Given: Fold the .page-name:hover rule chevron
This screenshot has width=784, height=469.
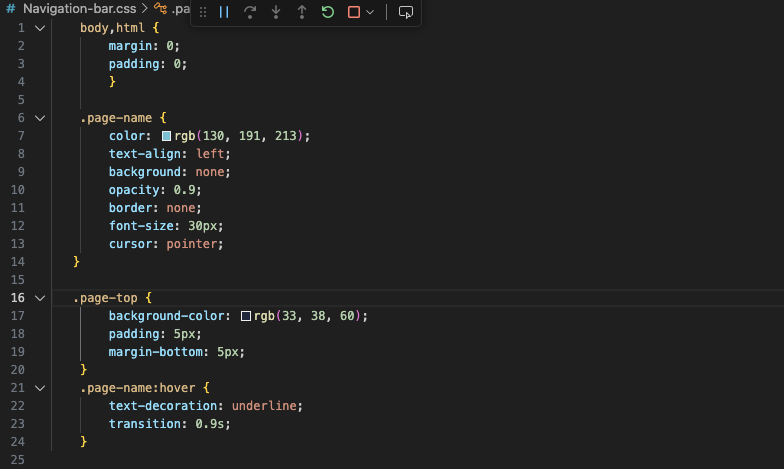Looking at the screenshot, I should (40, 387).
